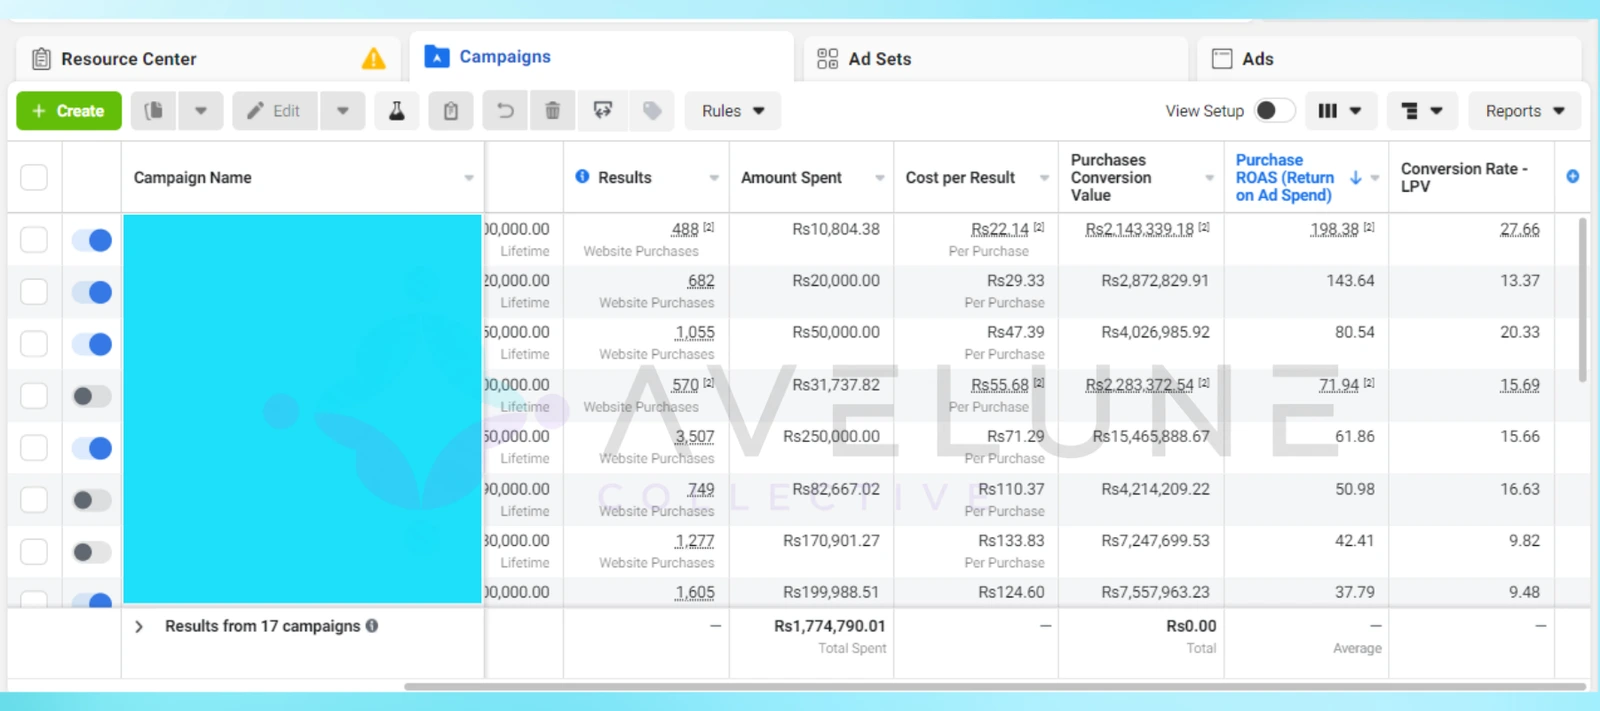Open the Amount Spent column dropdown arrow
This screenshot has height=711, width=1600.
pos(880,178)
